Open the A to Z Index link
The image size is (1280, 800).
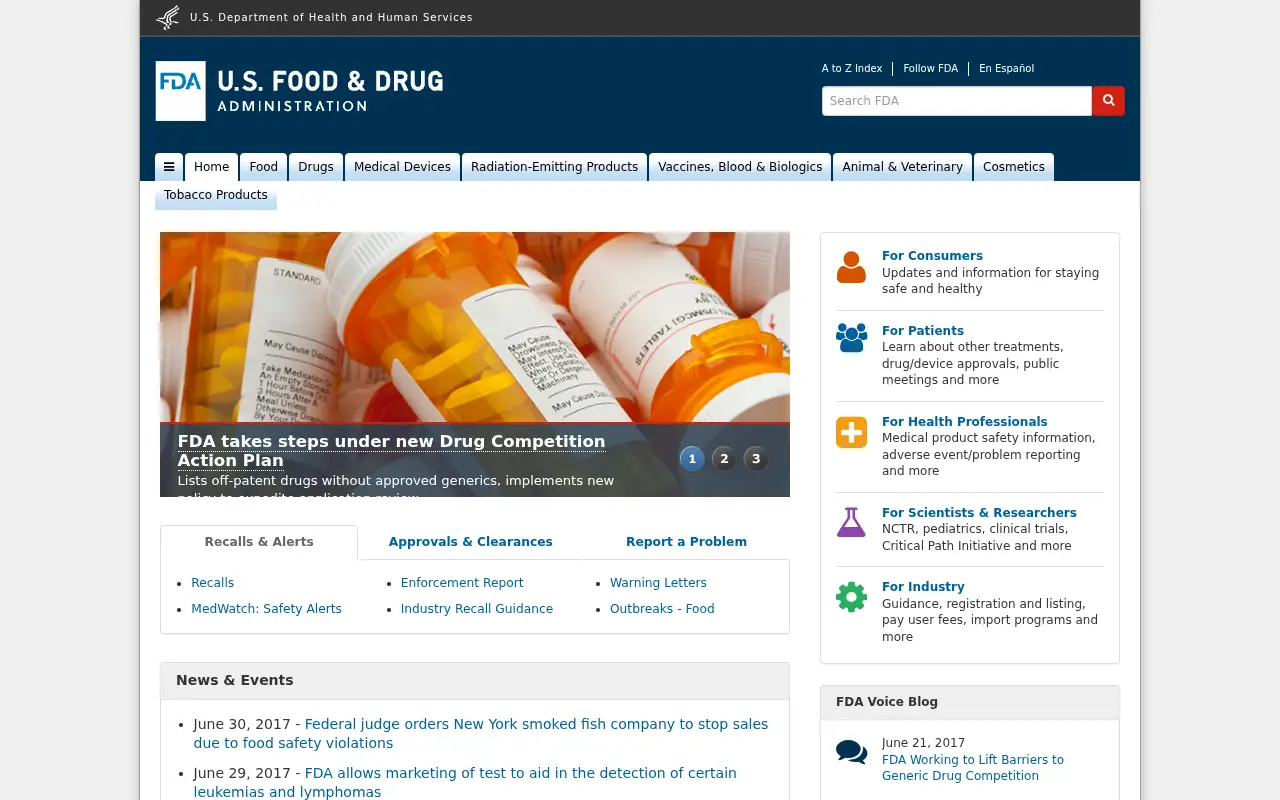[x=852, y=69]
